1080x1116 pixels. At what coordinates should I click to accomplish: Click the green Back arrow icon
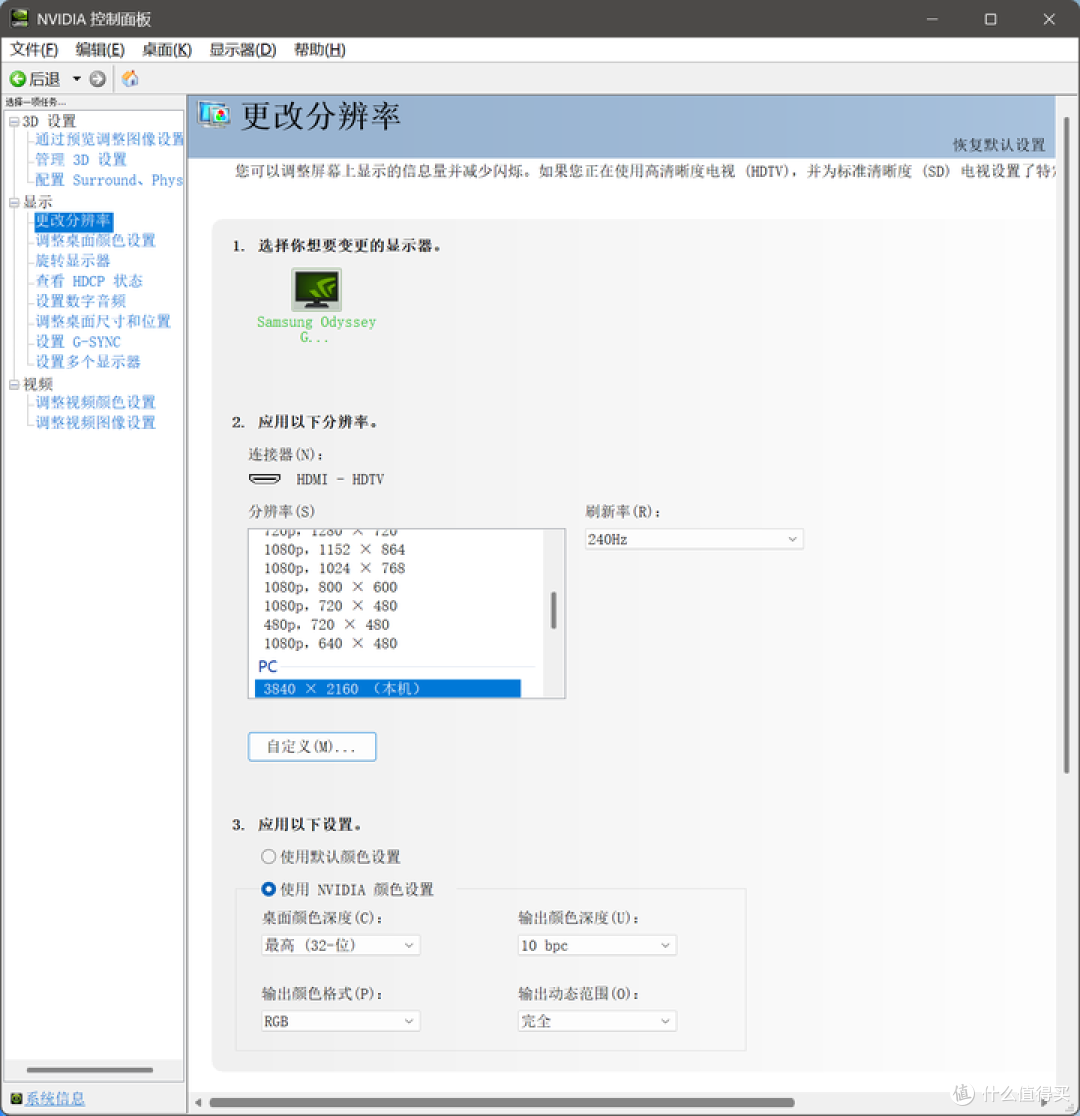pyautogui.click(x=18, y=79)
